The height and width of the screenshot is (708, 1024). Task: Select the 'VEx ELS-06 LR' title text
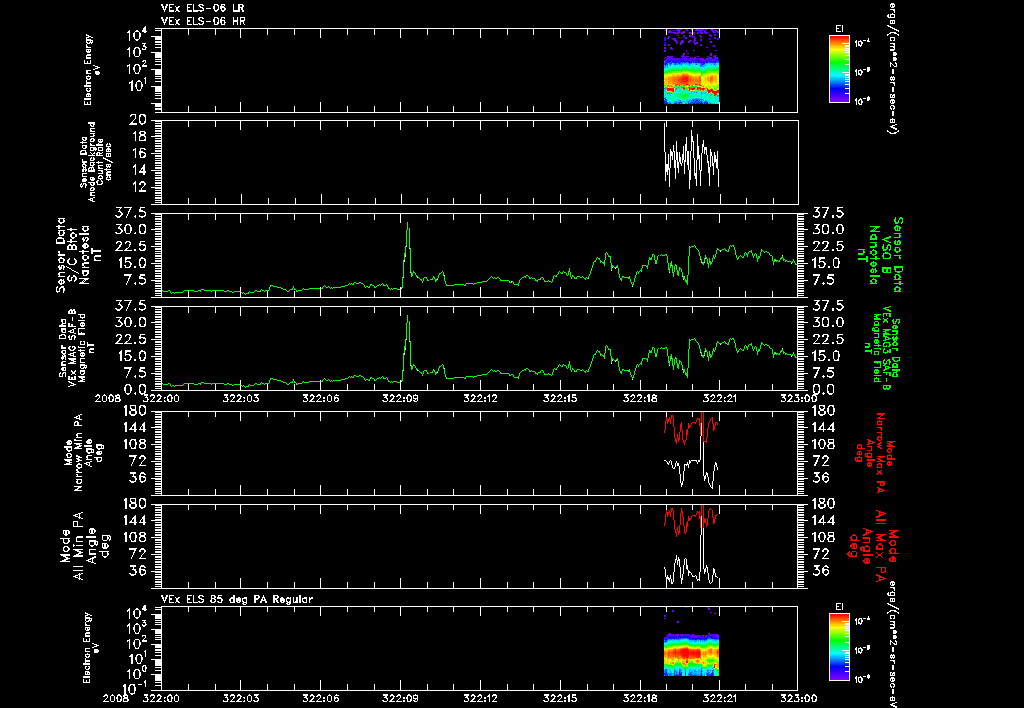[203, 8]
